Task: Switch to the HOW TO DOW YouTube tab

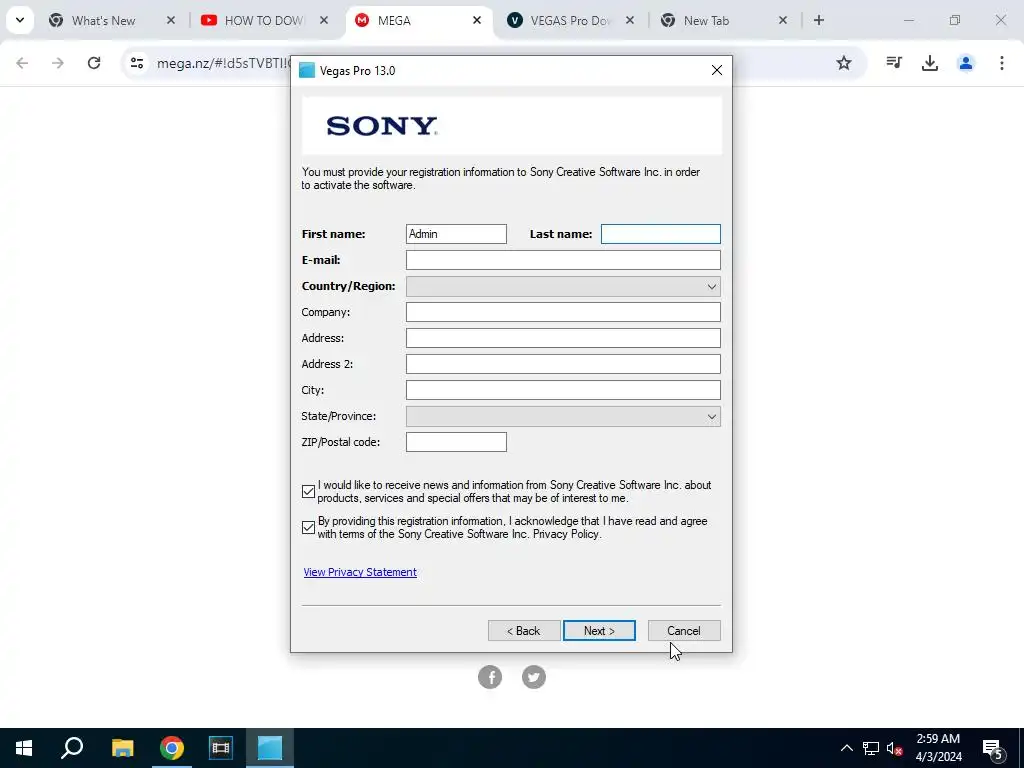Action: [264, 20]
